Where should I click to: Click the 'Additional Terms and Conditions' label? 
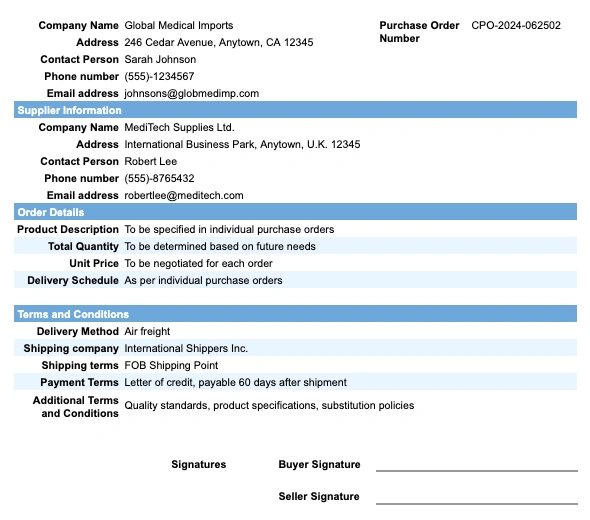(76, 407)
